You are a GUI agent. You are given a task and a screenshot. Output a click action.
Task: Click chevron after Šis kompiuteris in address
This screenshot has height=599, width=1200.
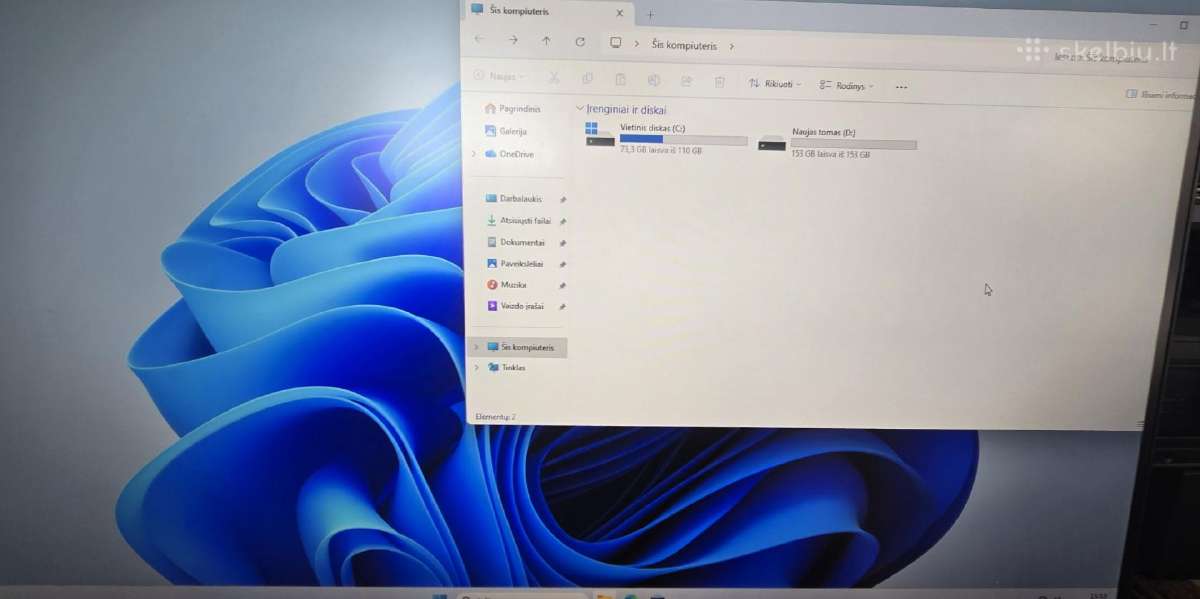(x=732, y=46)
